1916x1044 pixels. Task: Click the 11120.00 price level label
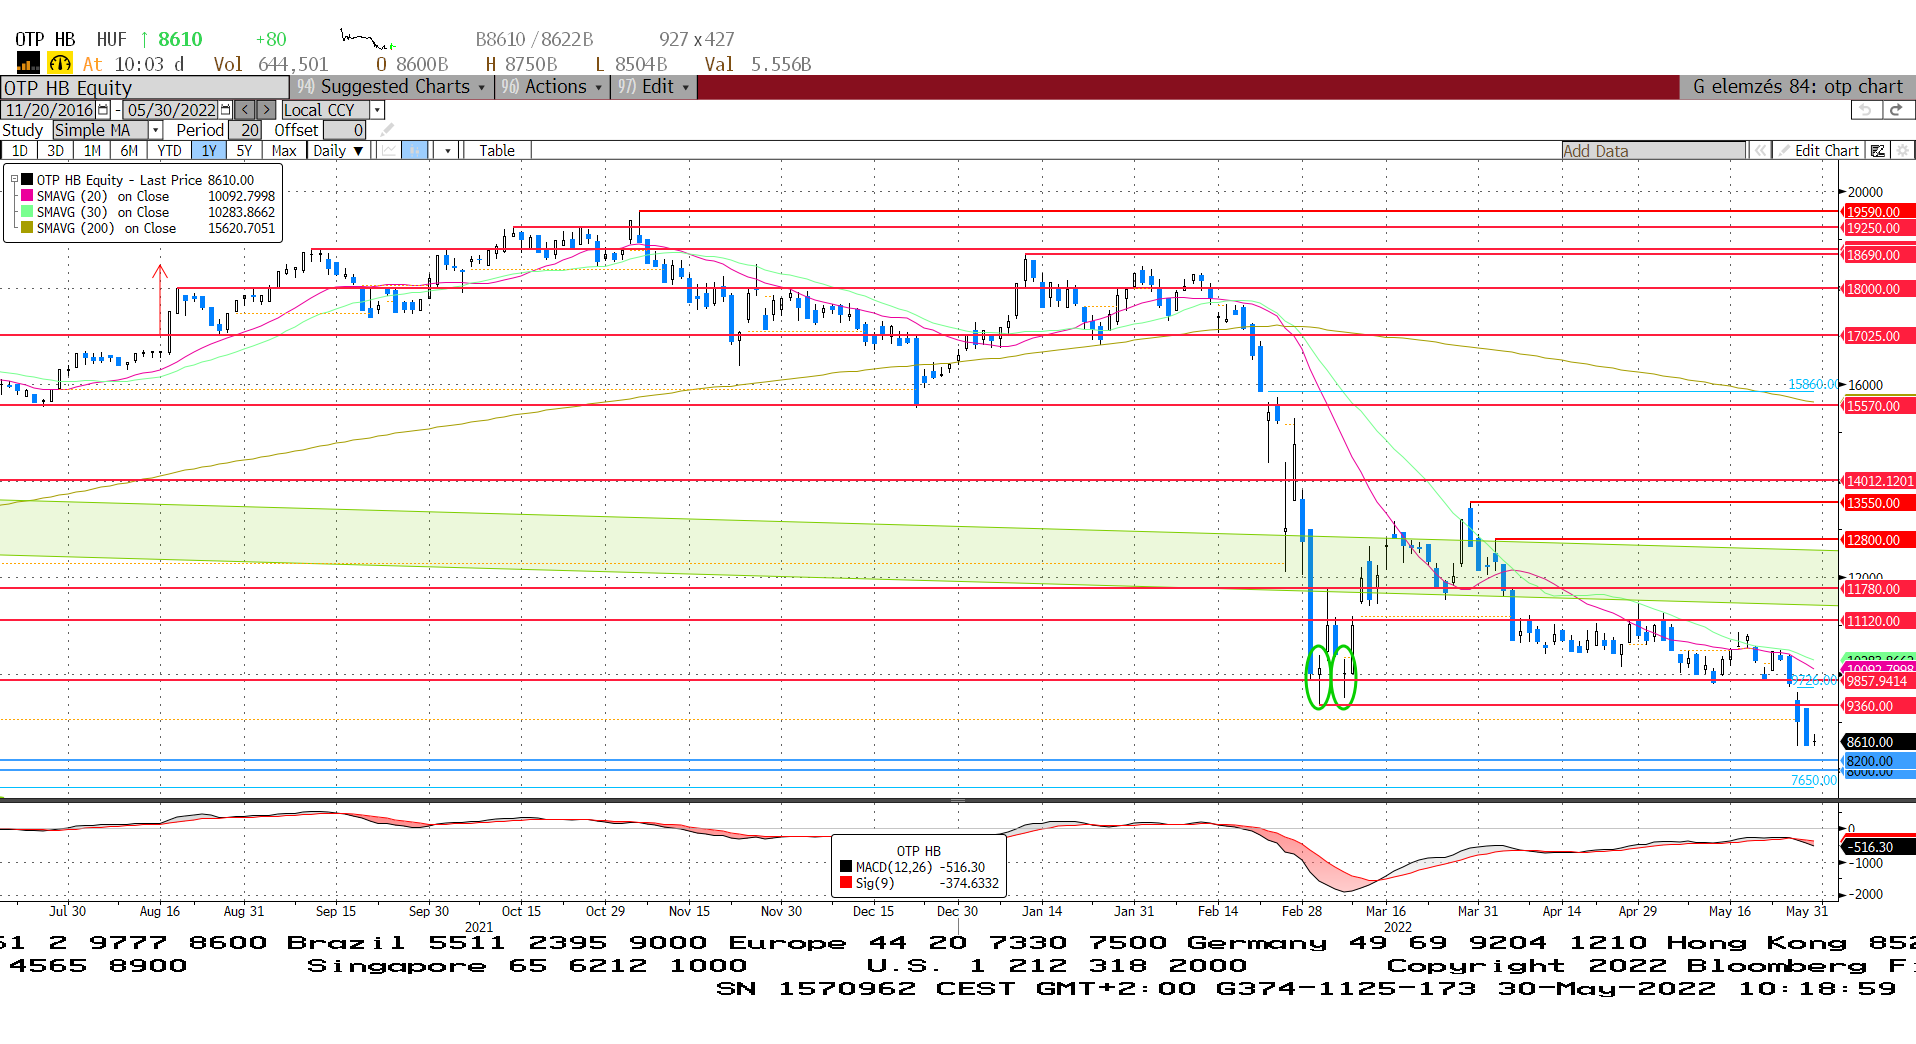(x=1879, y=621)
